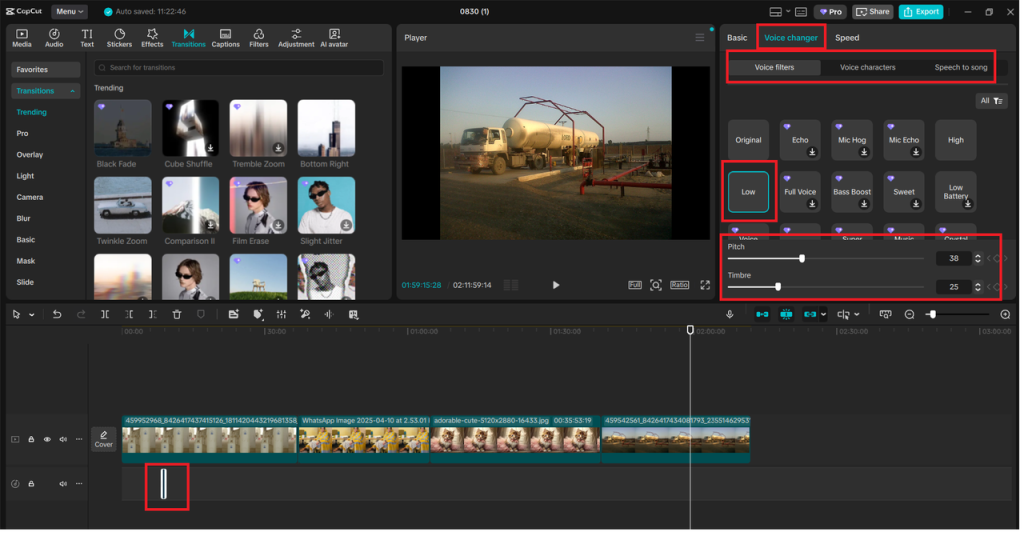
Task: Open the Effects panel
Action: (x=152, y=38)
